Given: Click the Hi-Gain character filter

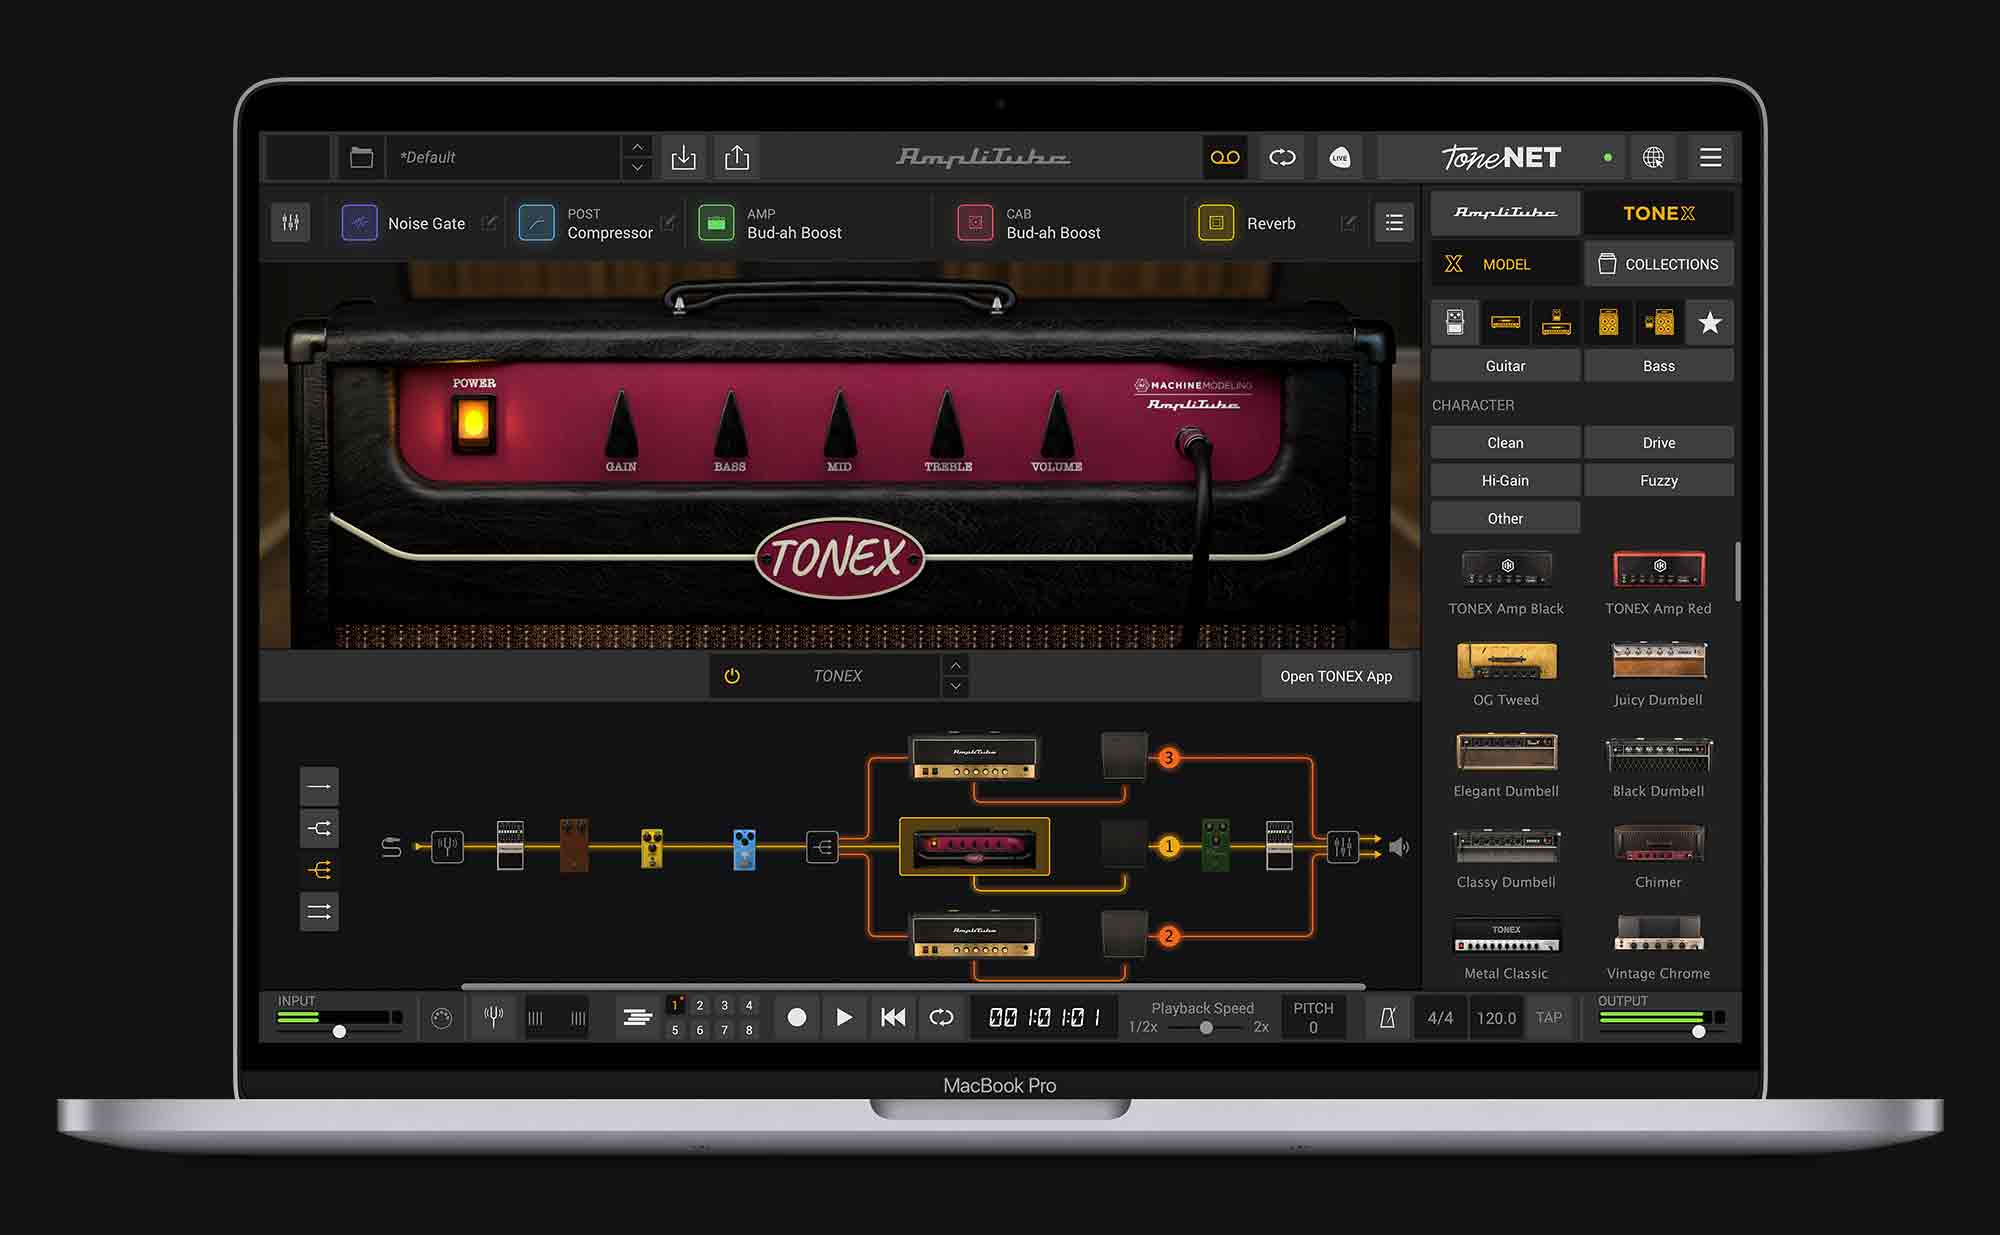Looking at the screenshot, I should tap(1504, 479).
